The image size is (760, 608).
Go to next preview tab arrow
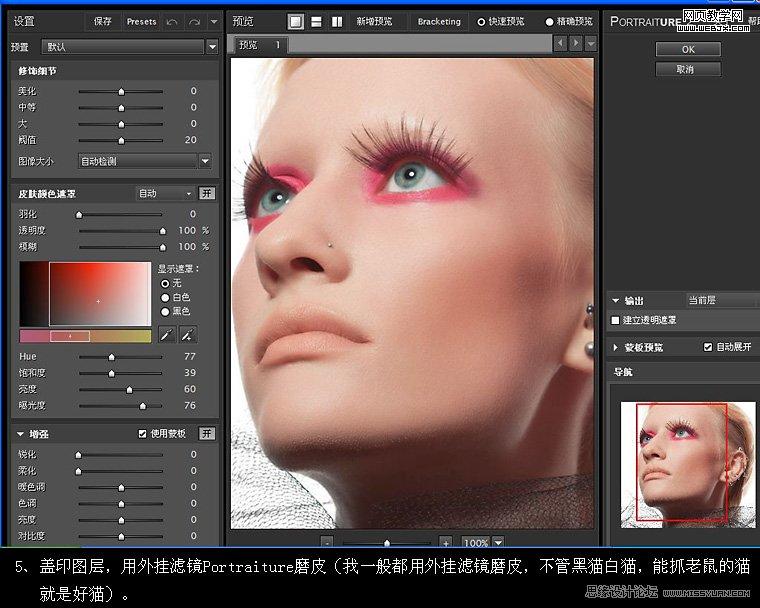click(x=575, y=44)
